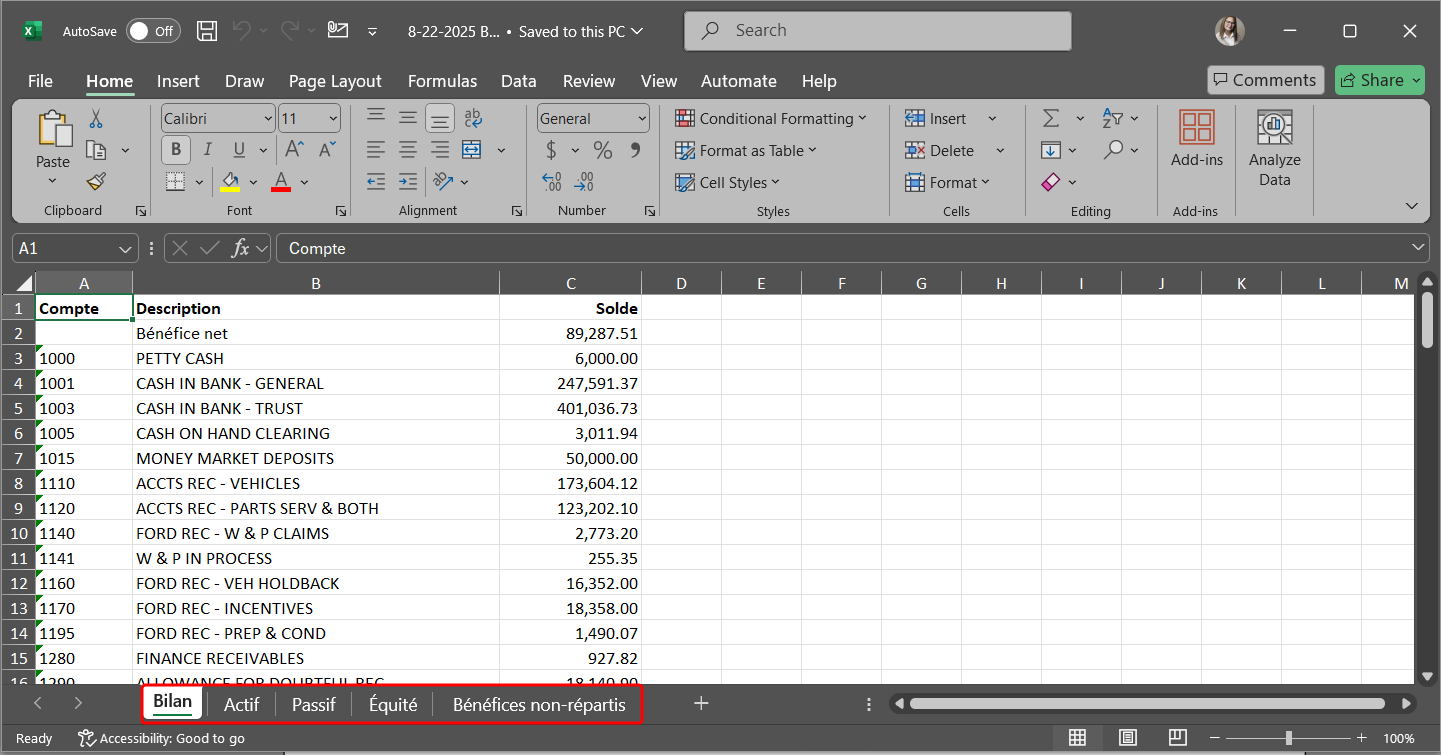
Task: Click the Save floppy disk icon
Action: click(207, 31)
